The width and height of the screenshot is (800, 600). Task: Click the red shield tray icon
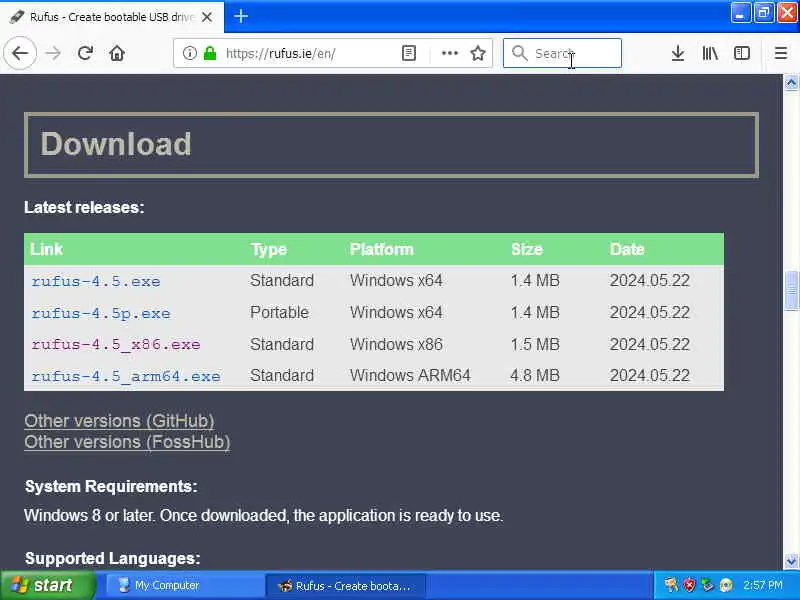689,585
